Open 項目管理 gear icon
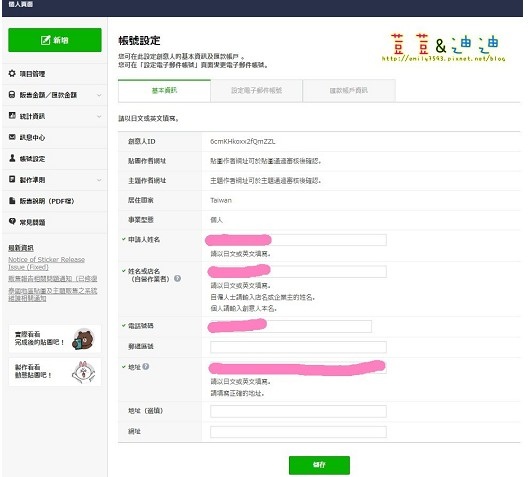Image resolution: width=528 pixels, height=477 pixels. (12, 73)
